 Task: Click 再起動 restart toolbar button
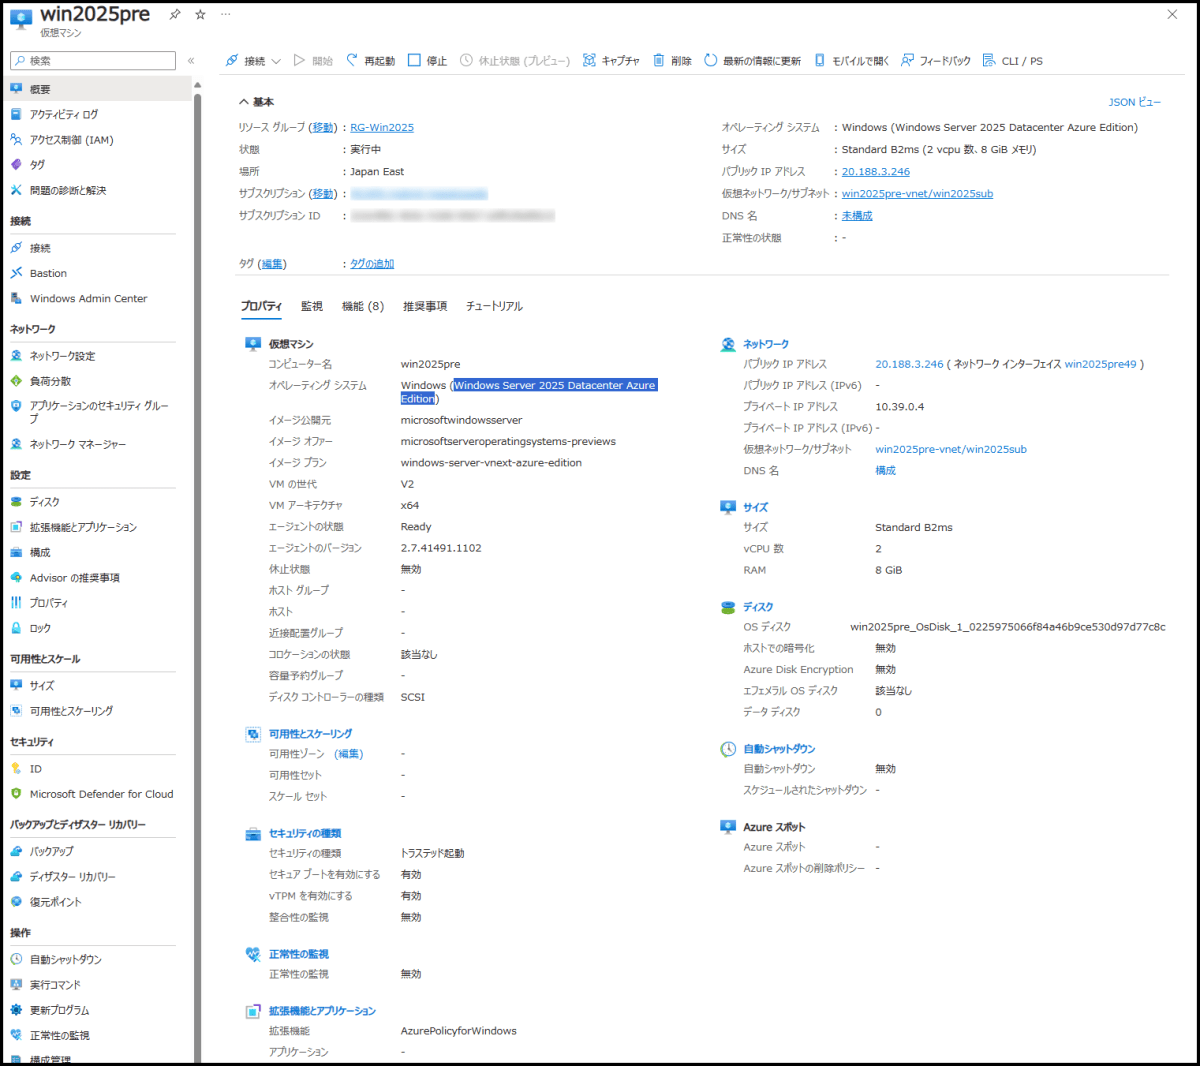tap(370, 61)
